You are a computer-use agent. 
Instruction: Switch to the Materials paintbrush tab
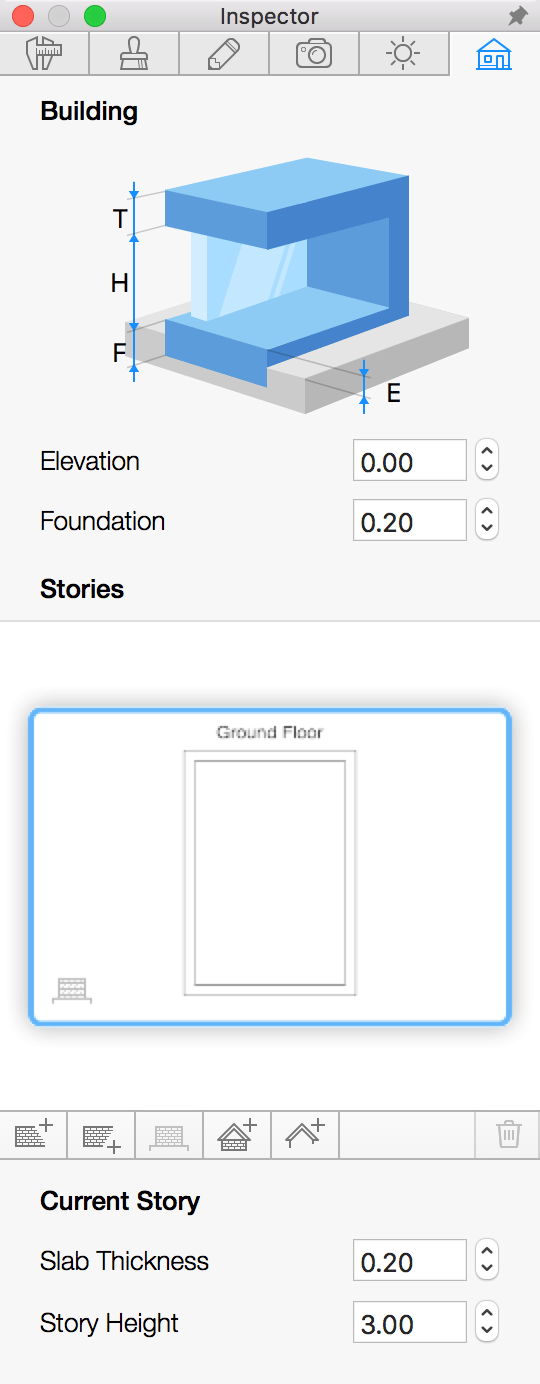pos(134,54)
